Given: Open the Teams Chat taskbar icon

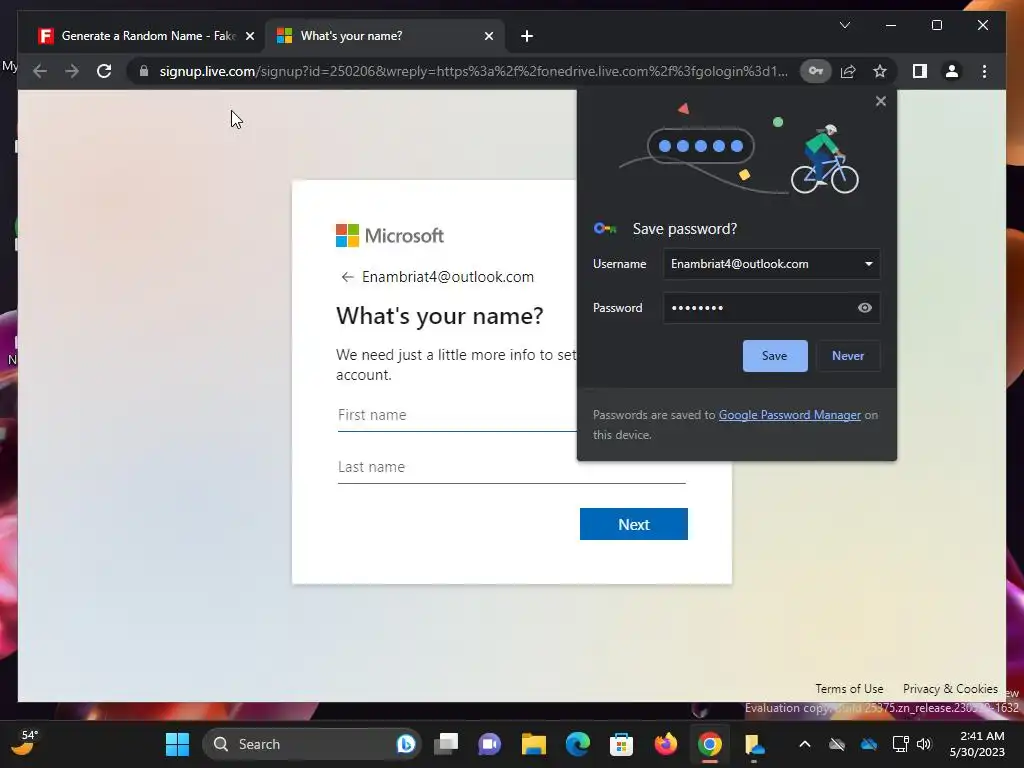Looking at the screenshot, I should point(490,744).
